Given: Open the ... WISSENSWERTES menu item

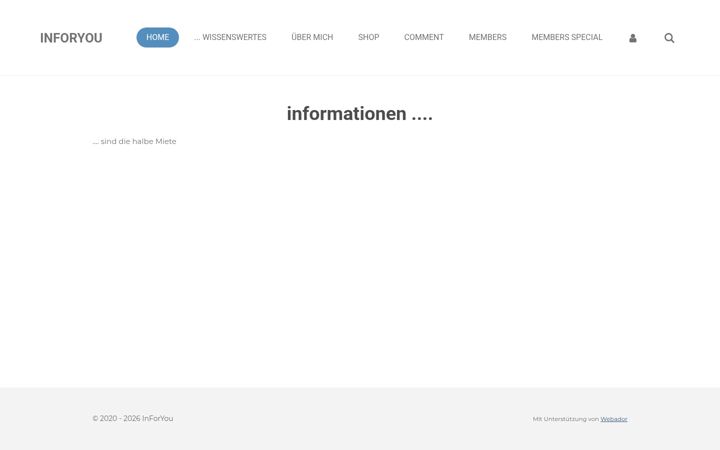Looking at the screenshot, I should pyautogui.click(x=230, y=37).
